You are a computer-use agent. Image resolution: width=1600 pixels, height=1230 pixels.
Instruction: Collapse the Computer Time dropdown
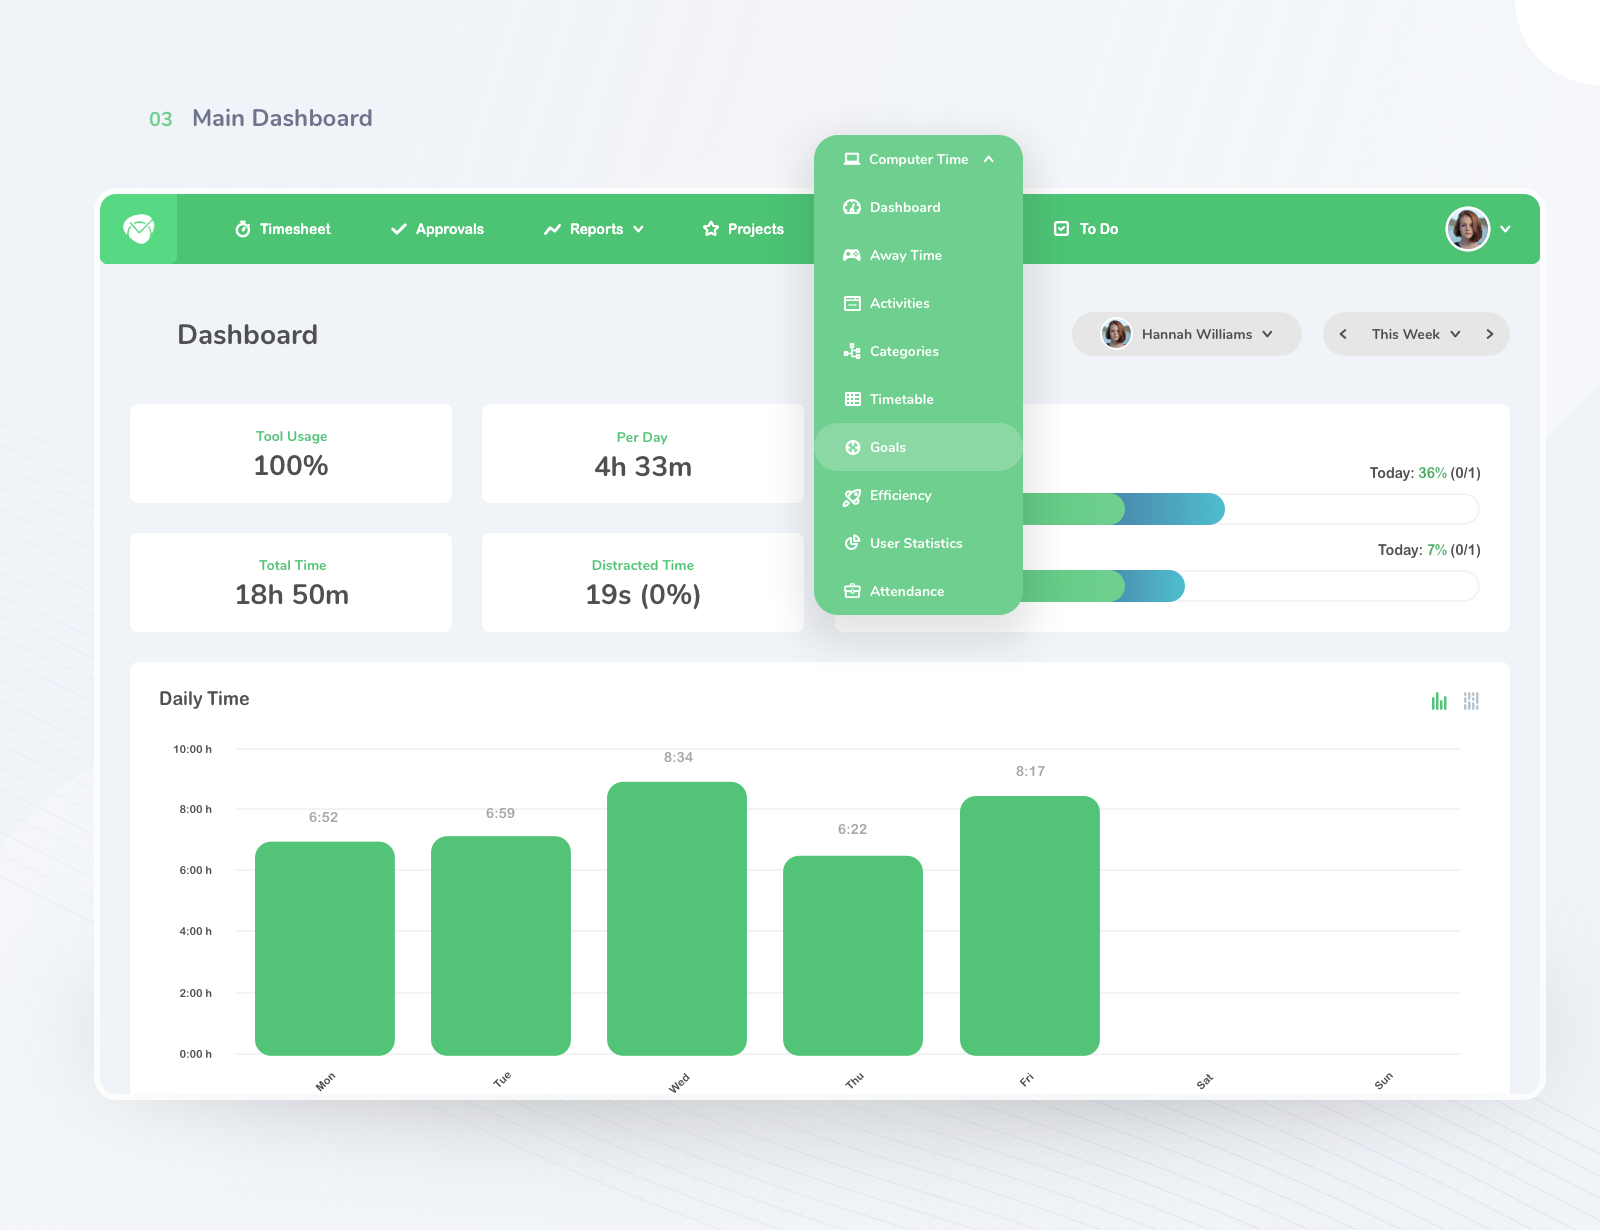(x=989, y=159)
